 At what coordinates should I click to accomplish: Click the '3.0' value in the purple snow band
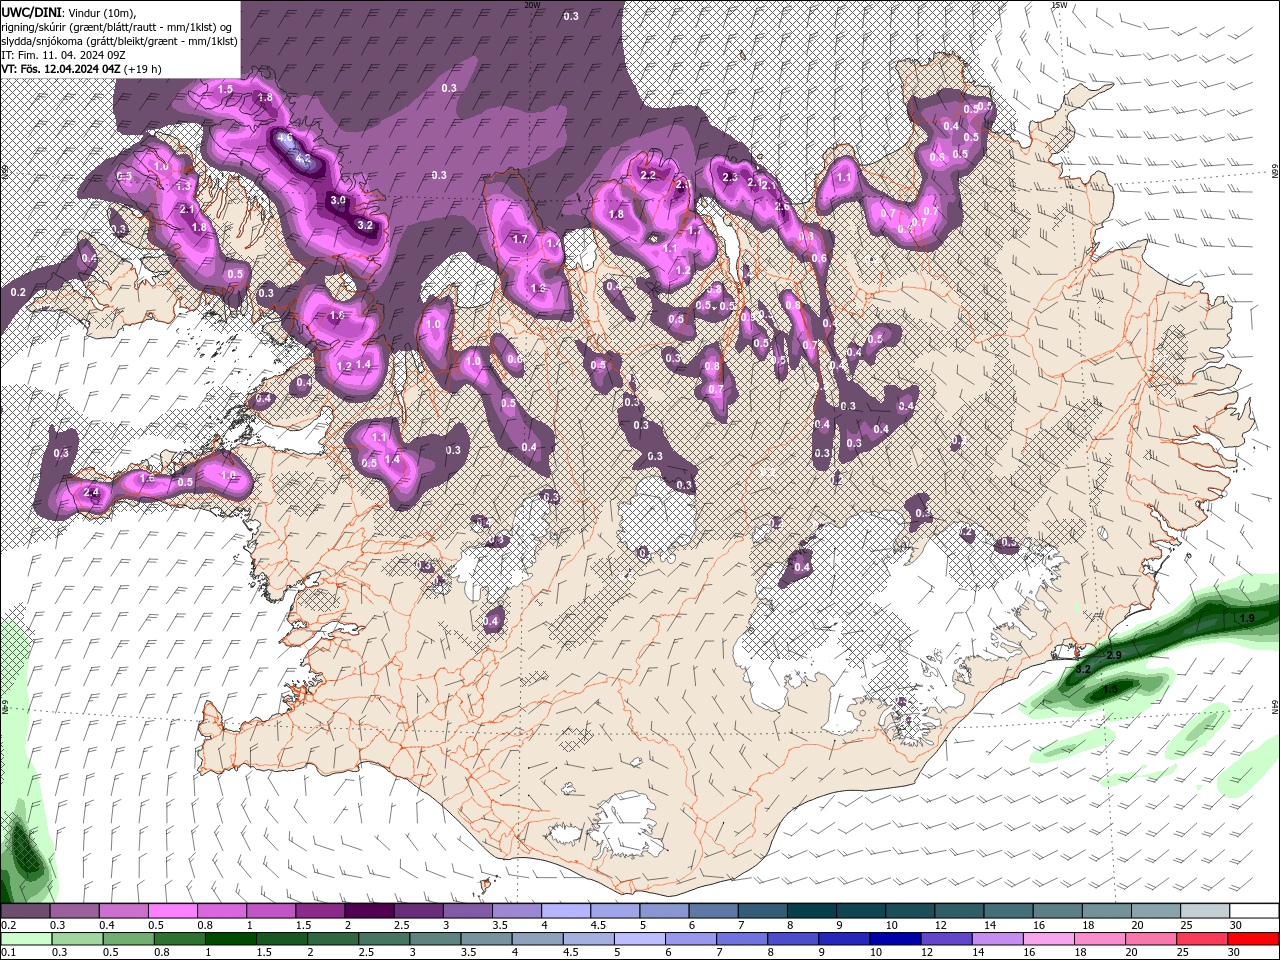click(338, 200)
